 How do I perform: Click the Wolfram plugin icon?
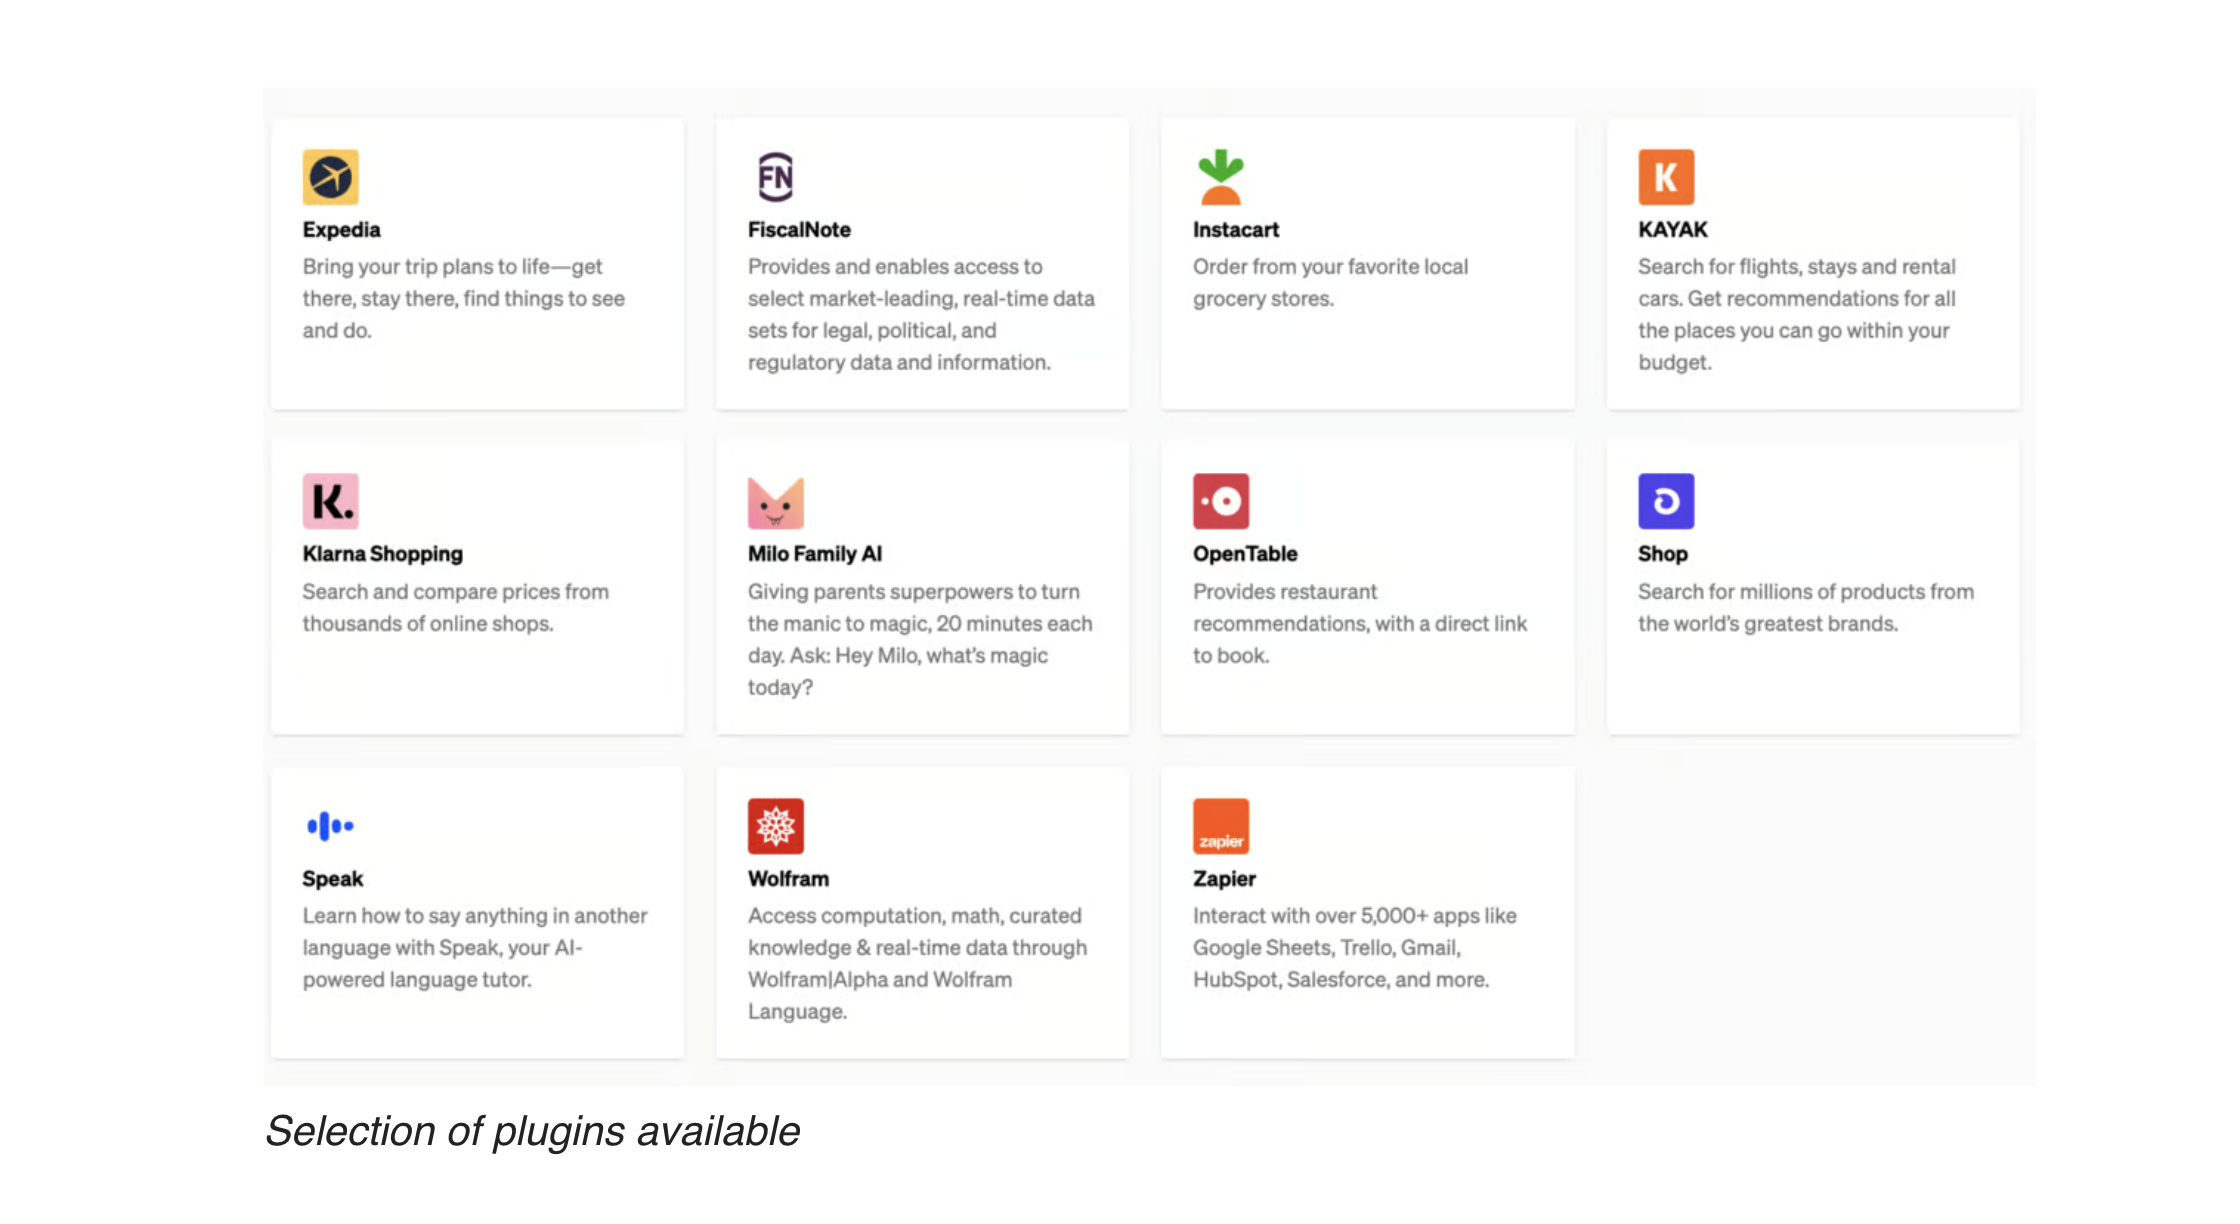[x=776, y=825]
